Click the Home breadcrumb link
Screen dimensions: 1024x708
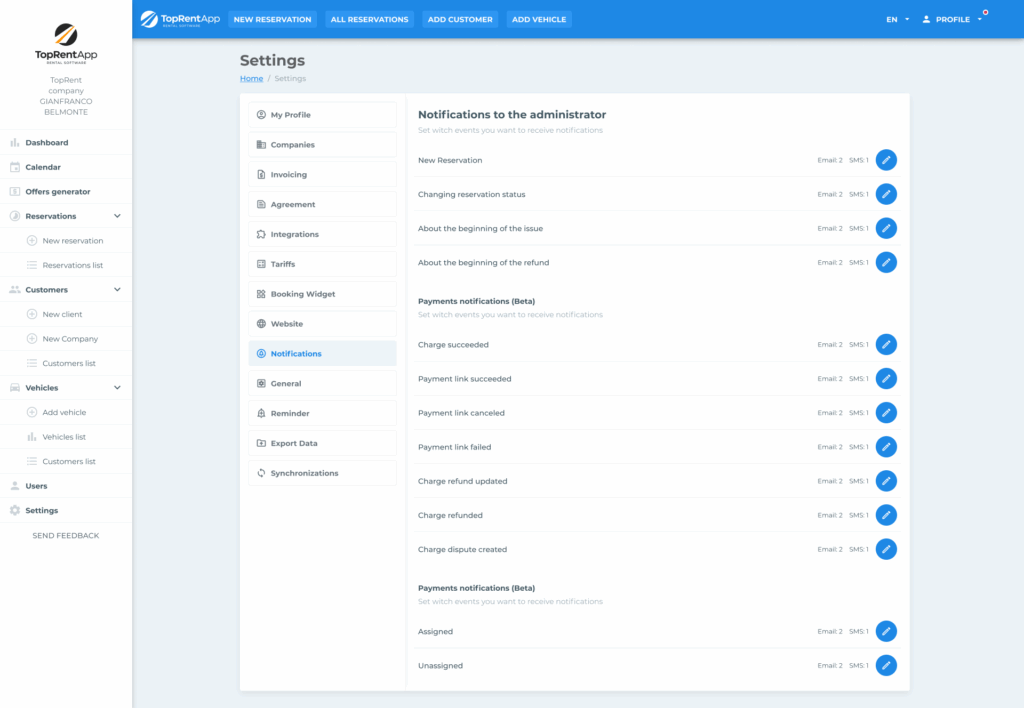(x=251, y=78)
